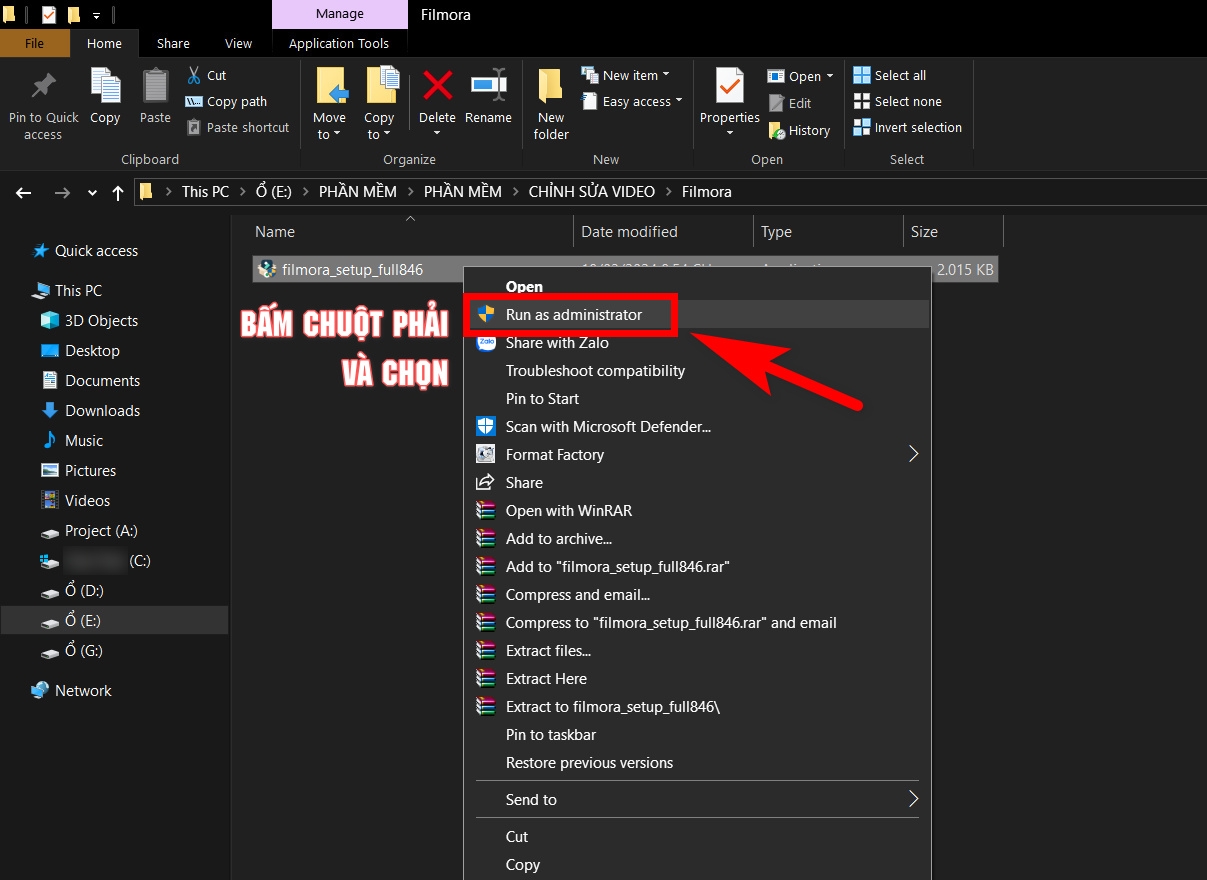
Task: Open the Music folder in sidebar
Action: (84, 440)
